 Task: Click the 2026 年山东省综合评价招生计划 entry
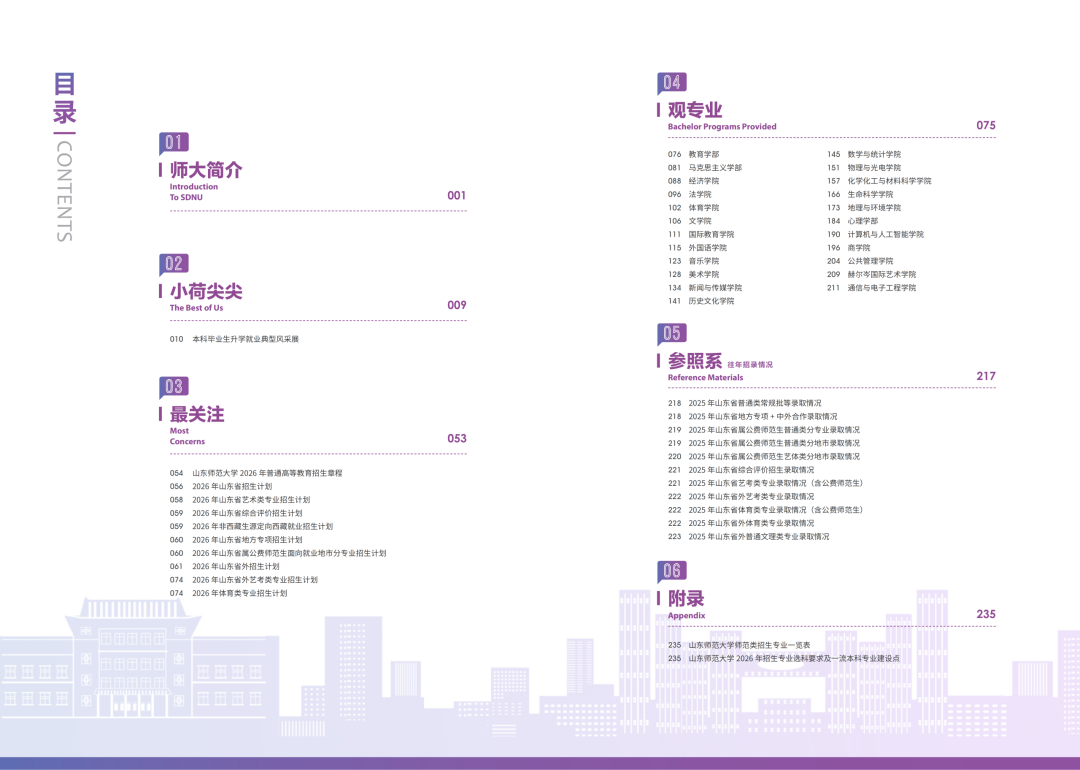coord(236,513)
